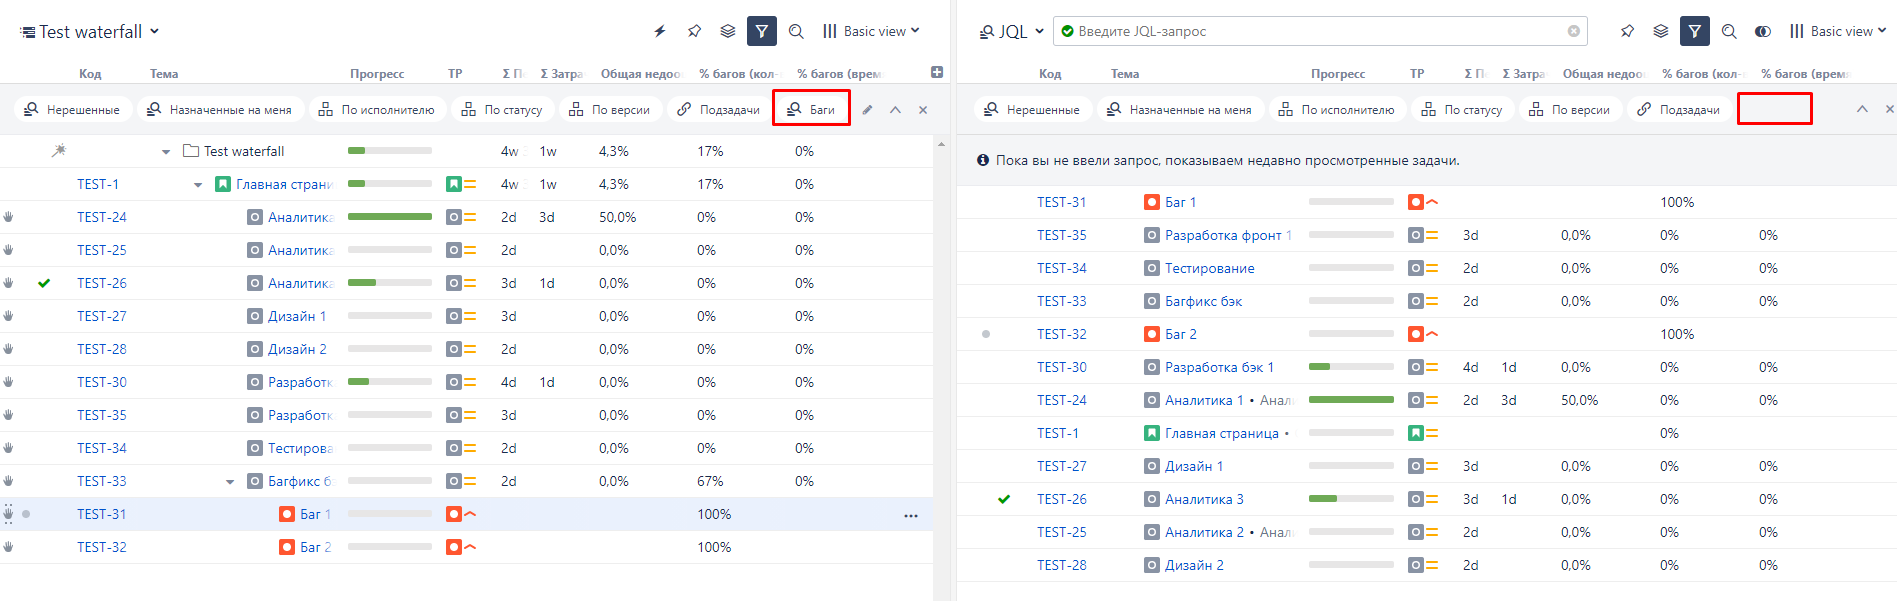Select По версии grouping in JQL panel
Viewport: 1897px width, 601px height.
[1570, 110]
